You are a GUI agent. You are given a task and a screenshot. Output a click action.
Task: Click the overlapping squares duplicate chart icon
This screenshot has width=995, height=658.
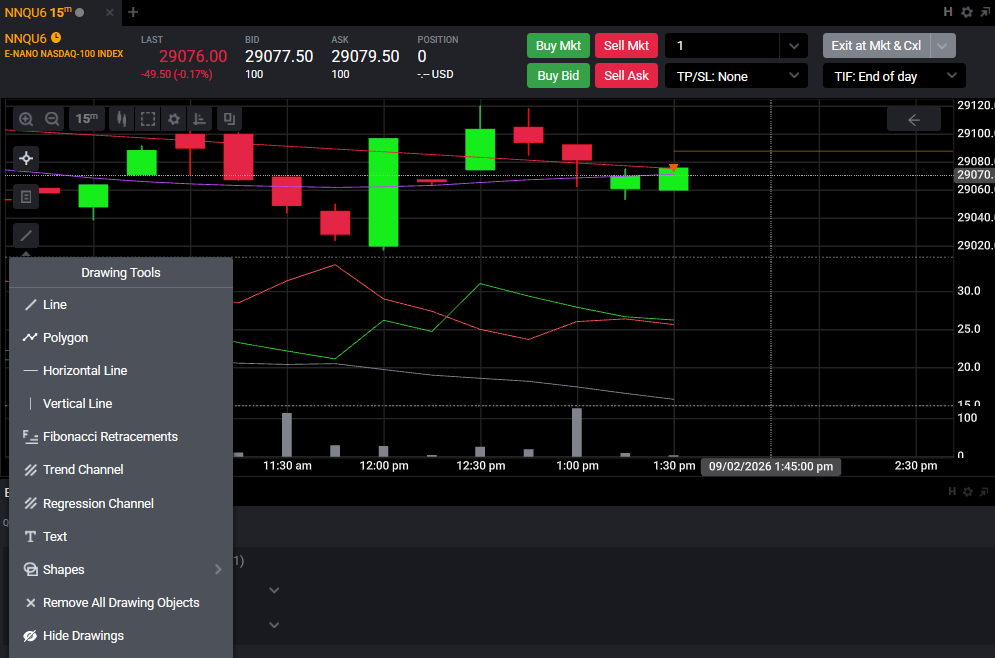point(229,119)
